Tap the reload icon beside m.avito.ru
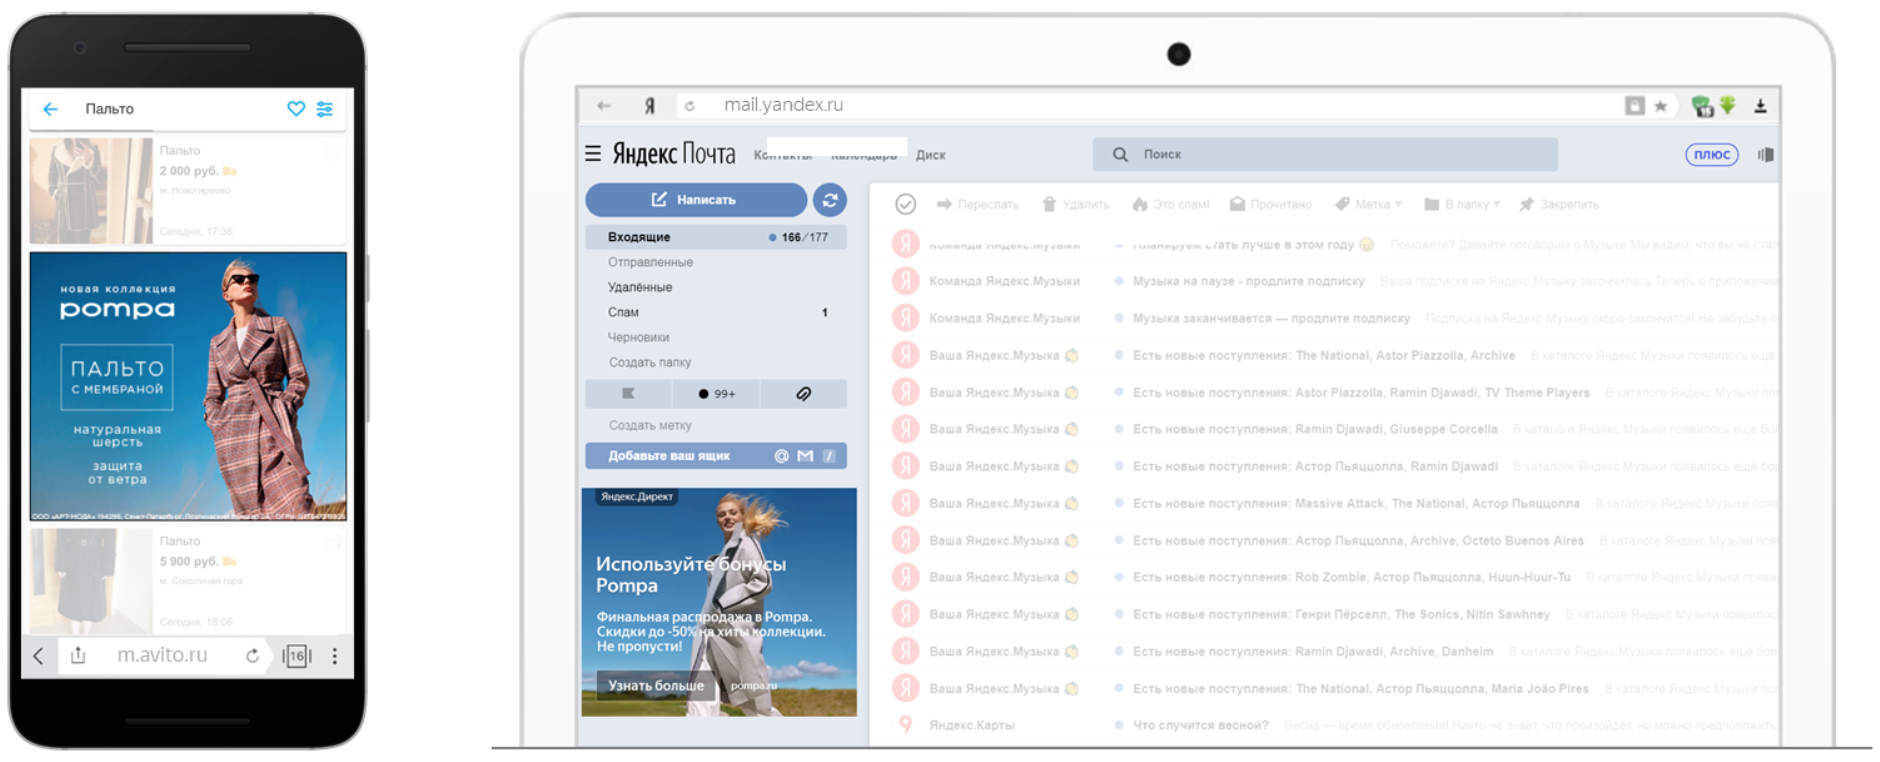The height and width of the screenshot is (762, 1880). (252, 655)
